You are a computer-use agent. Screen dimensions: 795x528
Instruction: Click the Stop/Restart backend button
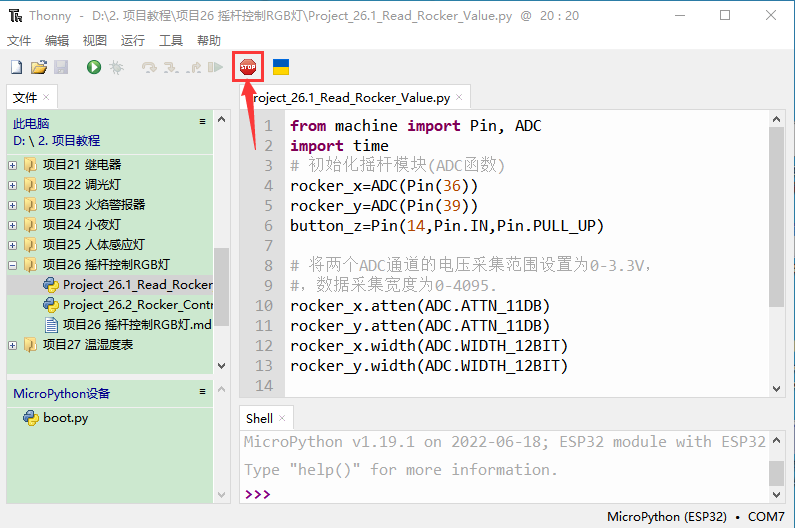tap(247, 67)
